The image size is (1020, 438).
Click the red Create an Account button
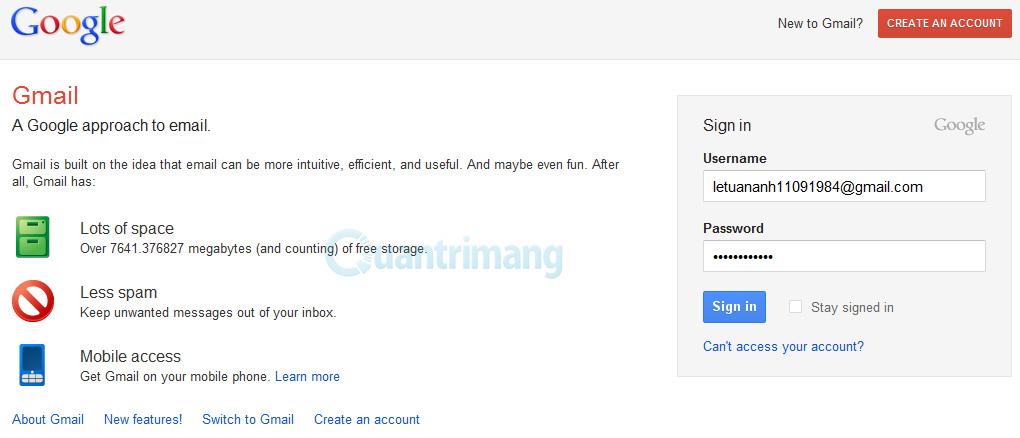point(945,23)
